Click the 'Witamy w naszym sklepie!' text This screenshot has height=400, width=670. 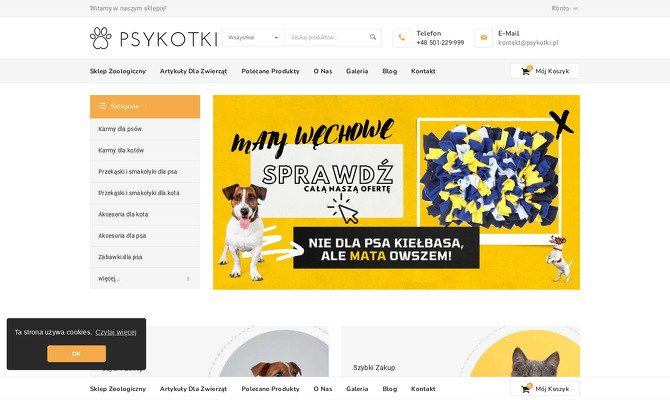pos(128,8)
